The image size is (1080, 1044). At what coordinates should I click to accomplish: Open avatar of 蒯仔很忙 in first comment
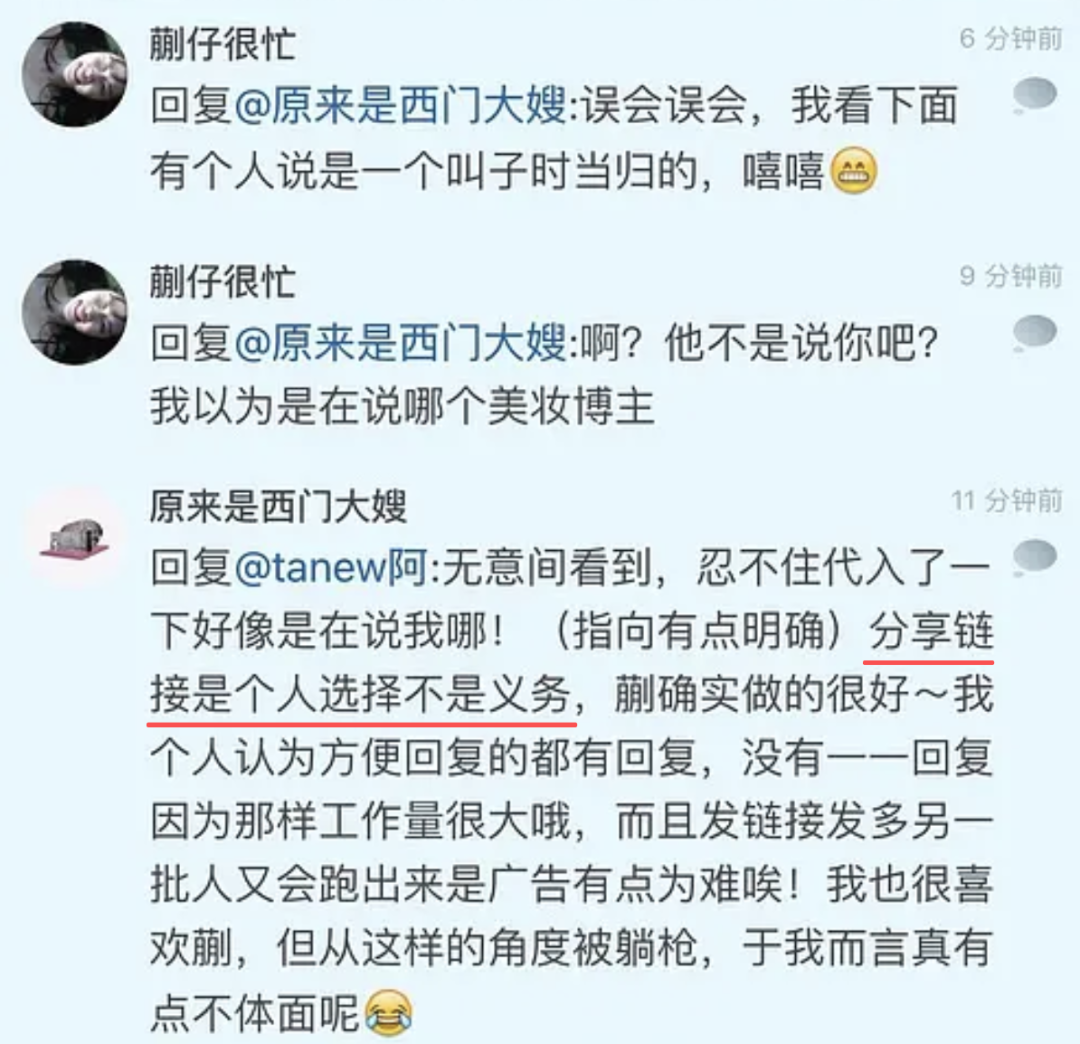74,74
